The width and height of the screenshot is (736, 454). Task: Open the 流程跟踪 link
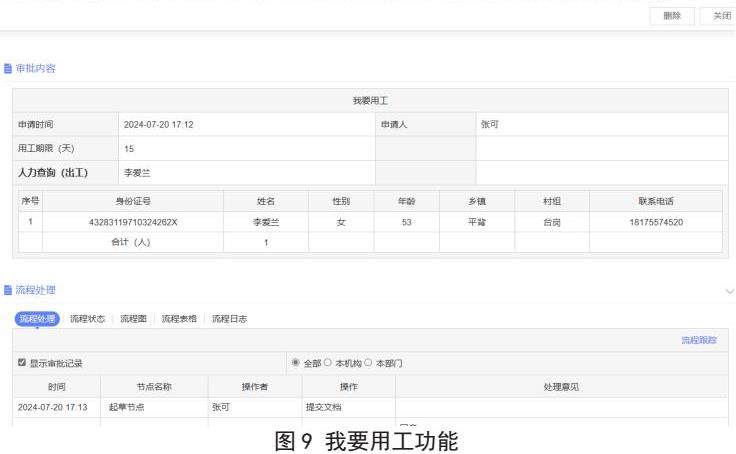point(698,341)
